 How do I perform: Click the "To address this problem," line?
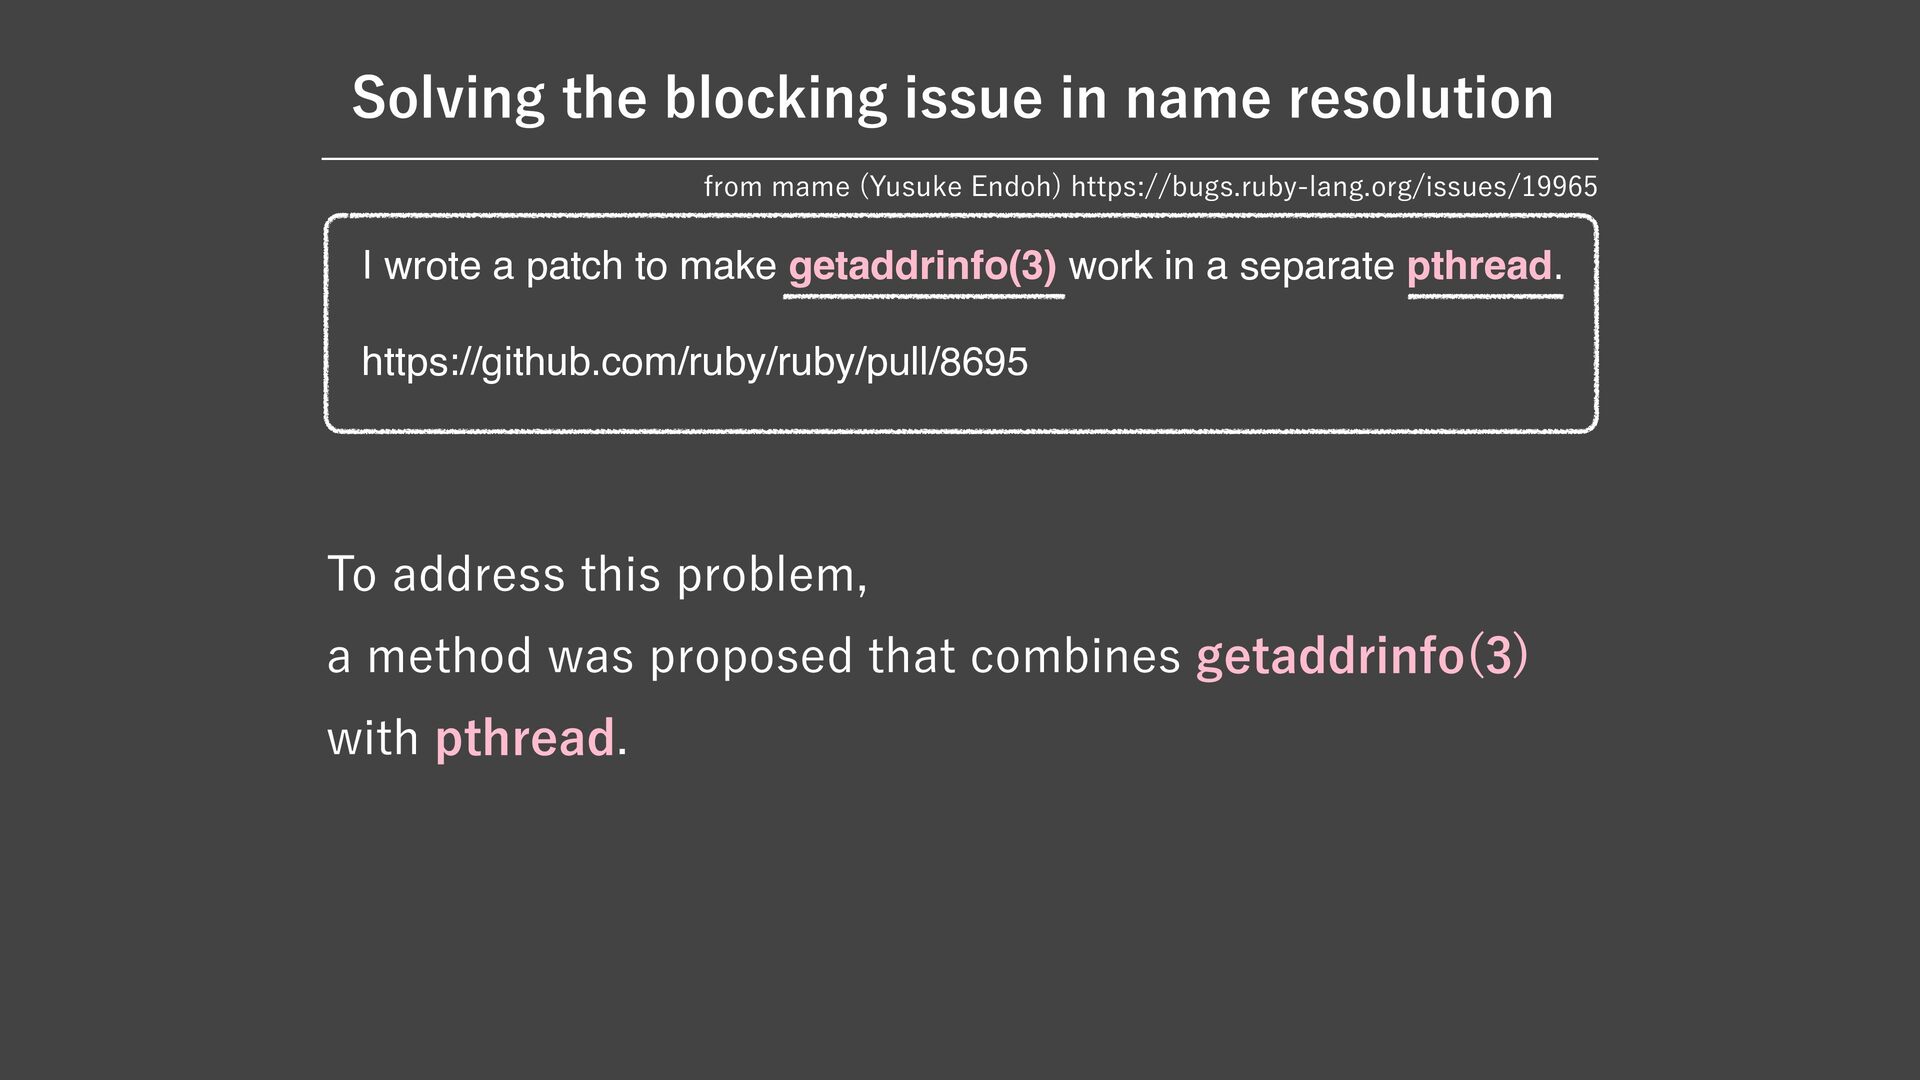click(x=597, y=575)
